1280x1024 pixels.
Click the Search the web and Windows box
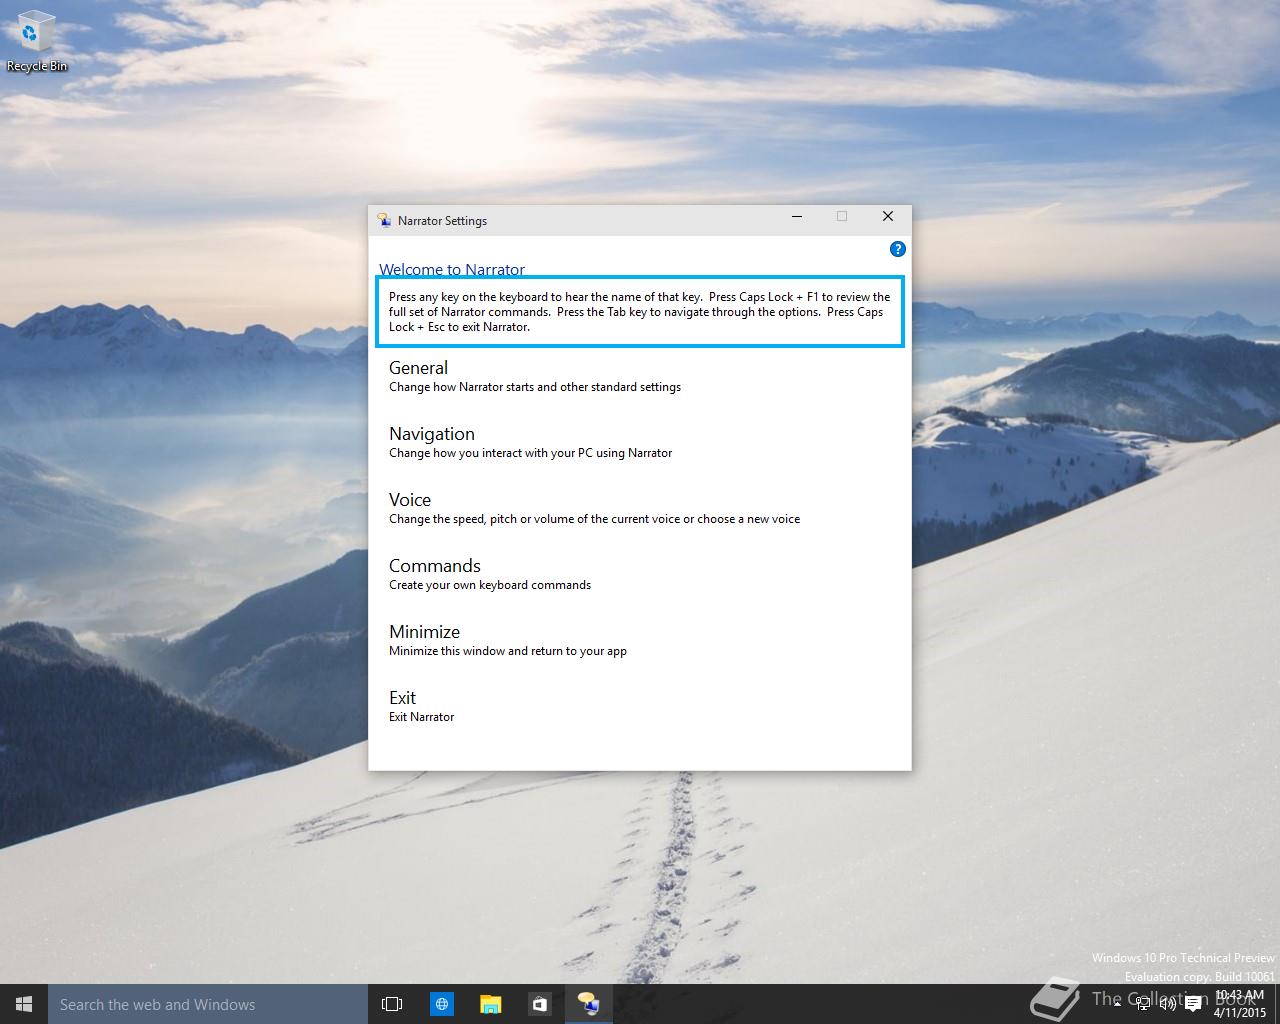(x=207, y=1004)
